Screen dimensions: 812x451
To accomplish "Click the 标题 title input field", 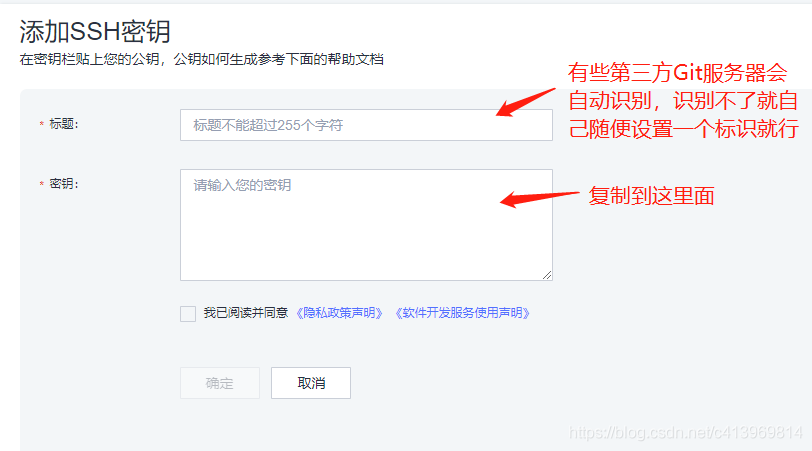I will (x=366, y=125).
